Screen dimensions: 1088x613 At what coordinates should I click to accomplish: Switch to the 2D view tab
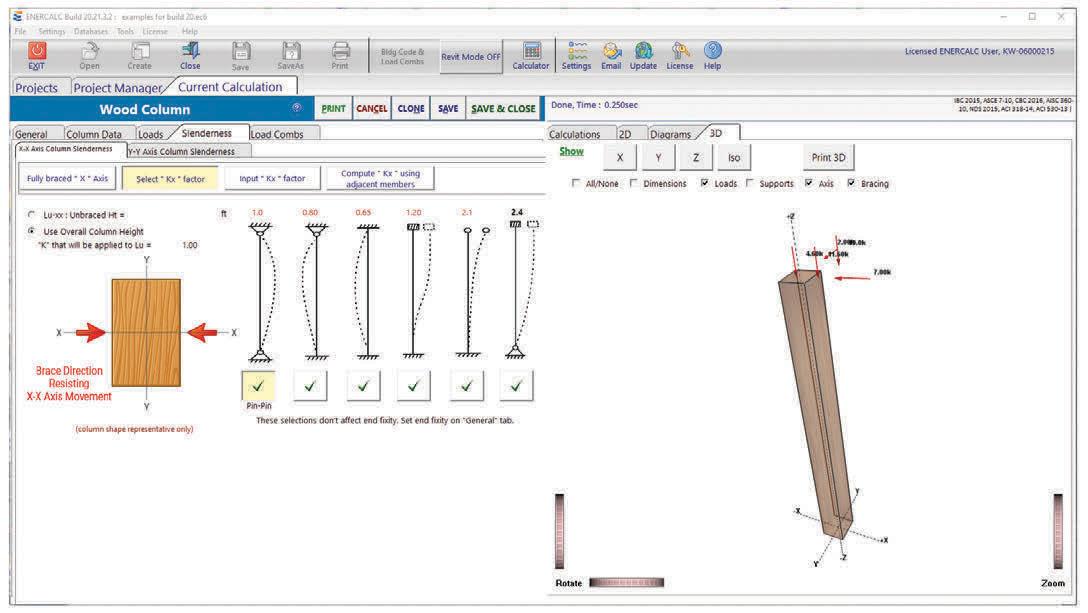[x=625, y=134]
